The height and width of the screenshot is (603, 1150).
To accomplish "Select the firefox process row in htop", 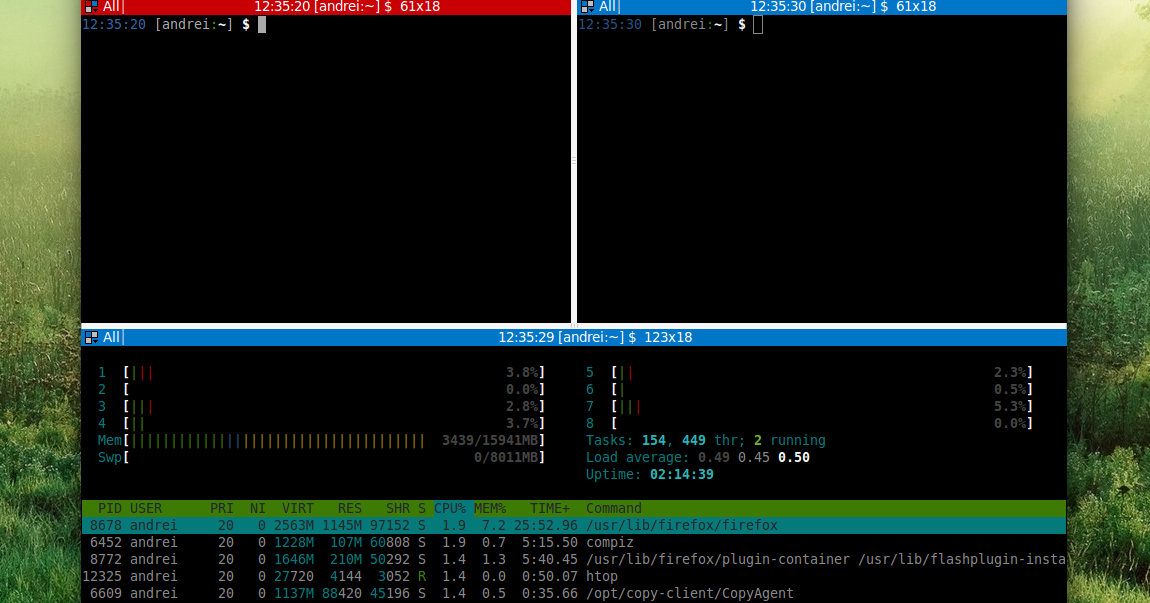I will pyautogui.click(x=400, y=525).
